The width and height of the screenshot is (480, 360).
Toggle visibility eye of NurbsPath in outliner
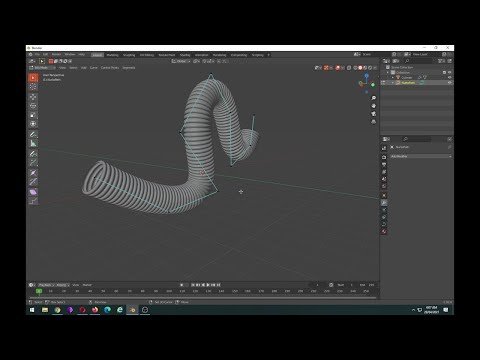pos(449,82)
